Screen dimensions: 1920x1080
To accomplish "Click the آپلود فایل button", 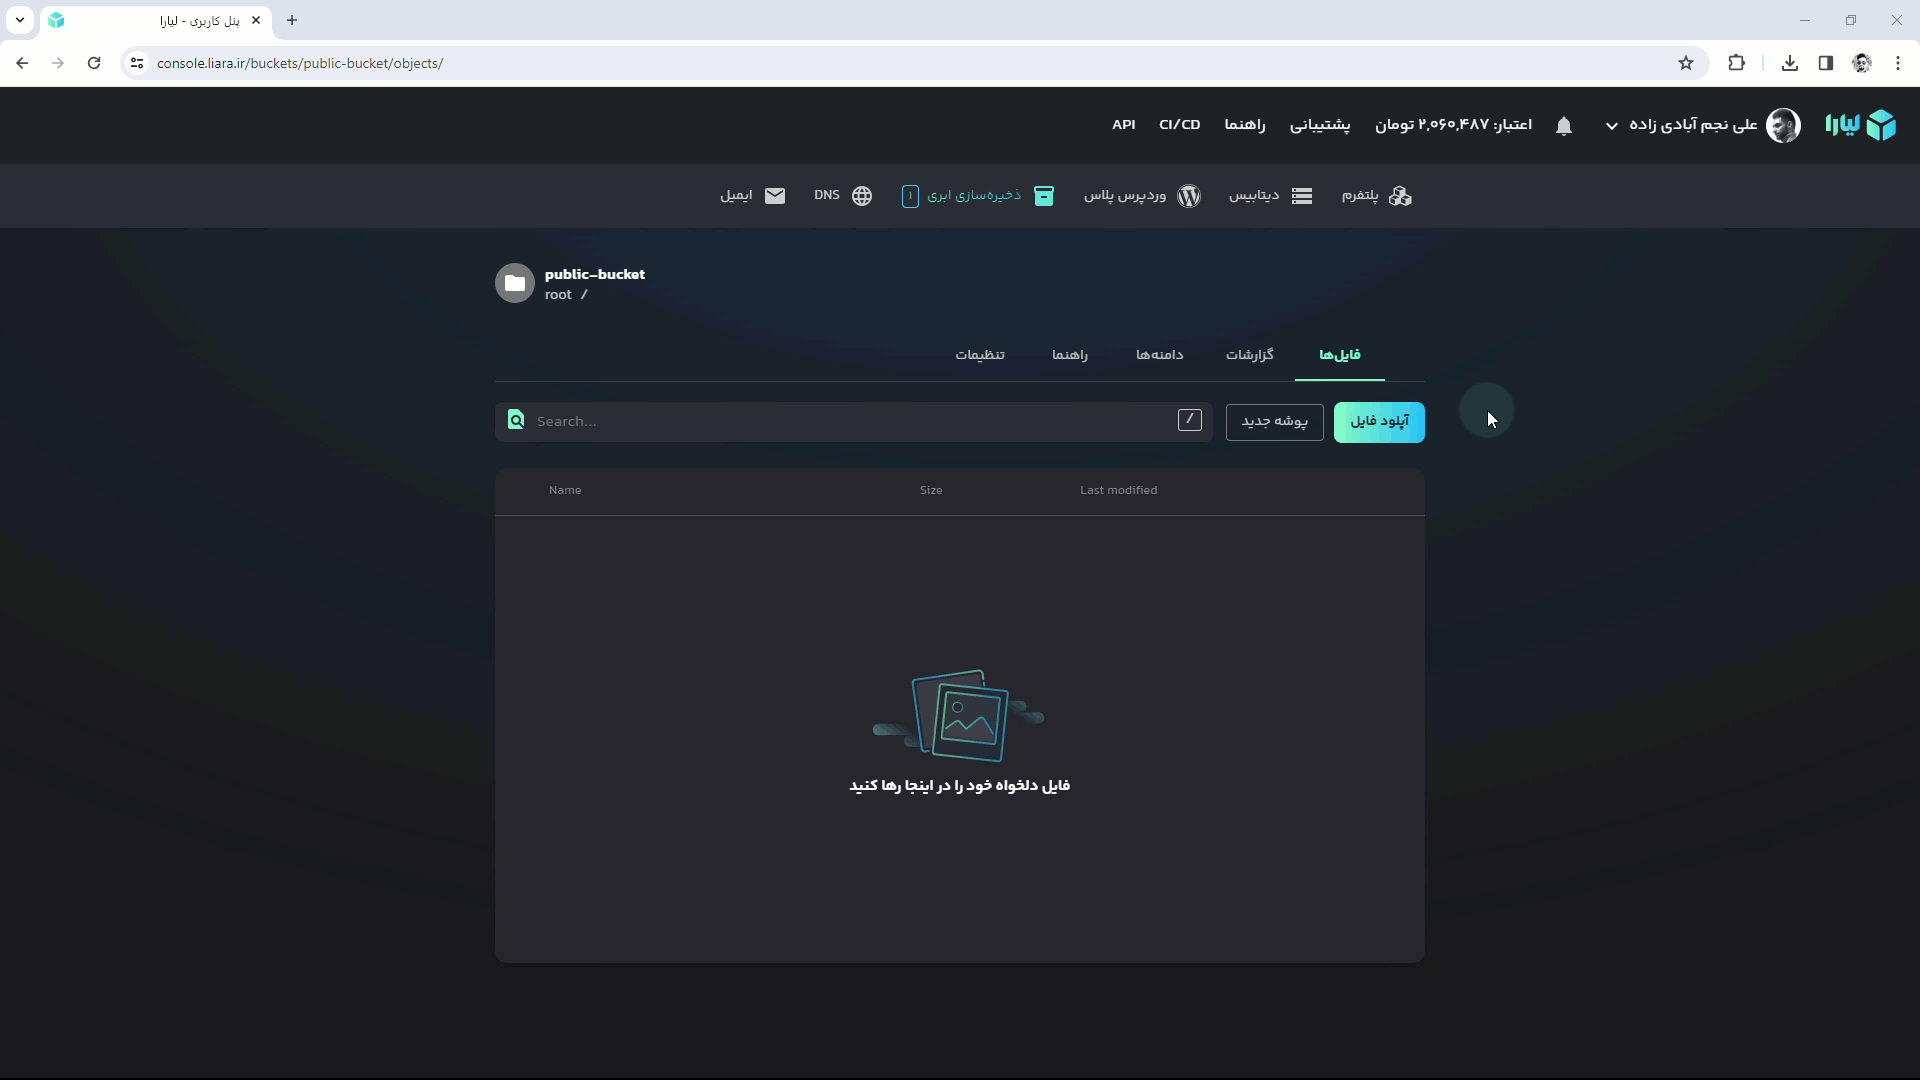I will coord(1379,422).
